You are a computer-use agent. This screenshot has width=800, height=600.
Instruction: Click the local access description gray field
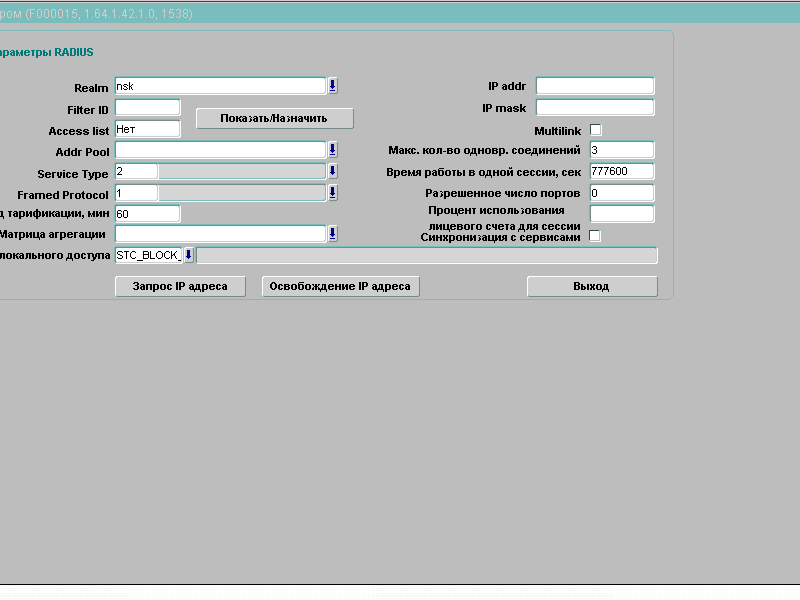click(x=427, y=255)
